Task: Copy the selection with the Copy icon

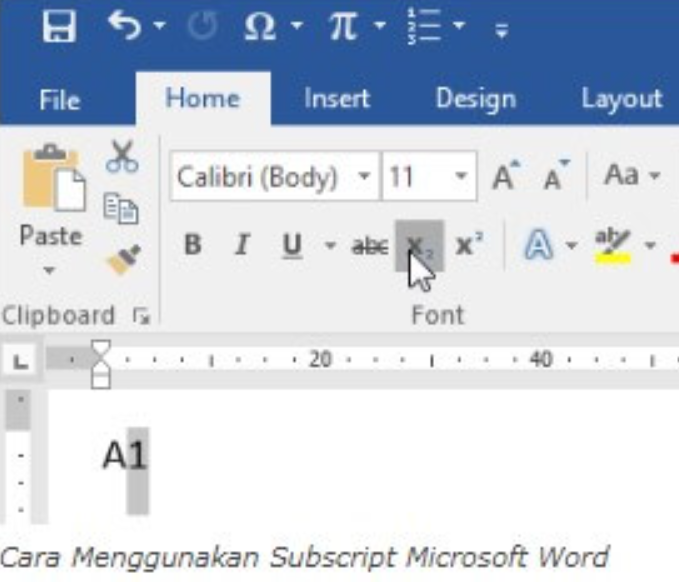Action: coord(121,209)
